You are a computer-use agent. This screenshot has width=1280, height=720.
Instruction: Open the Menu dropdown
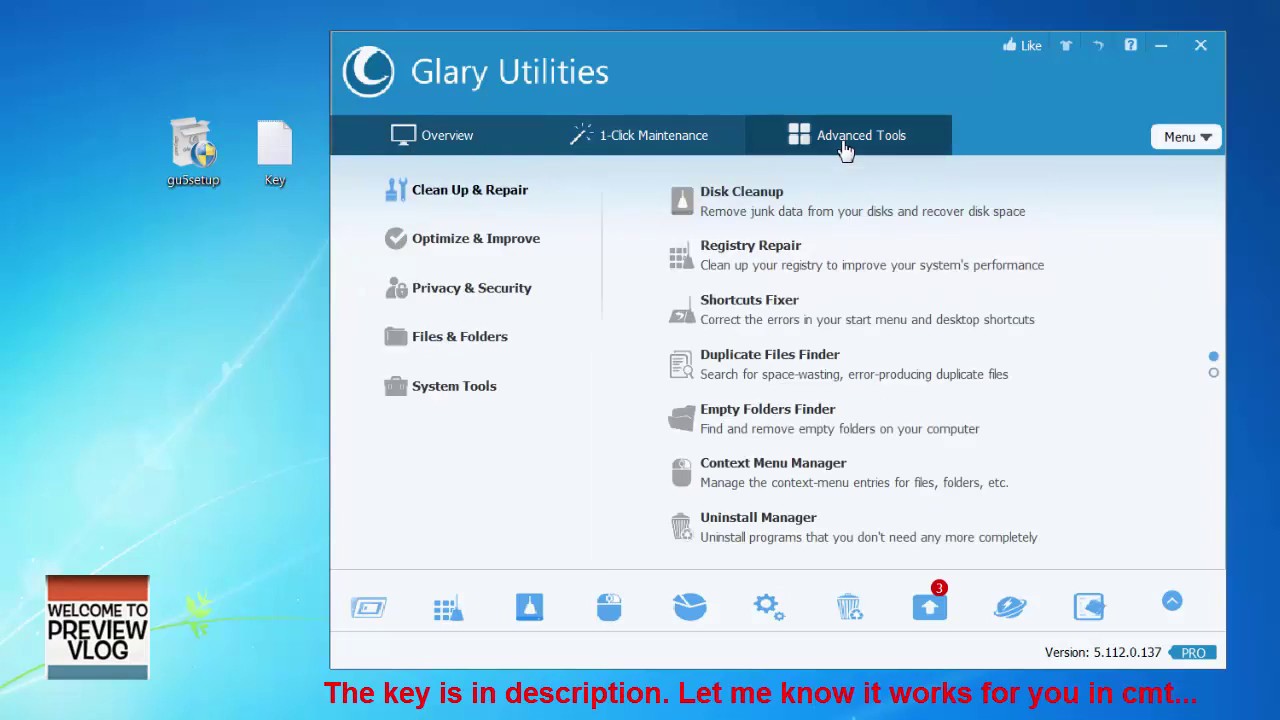(1186, 137)
